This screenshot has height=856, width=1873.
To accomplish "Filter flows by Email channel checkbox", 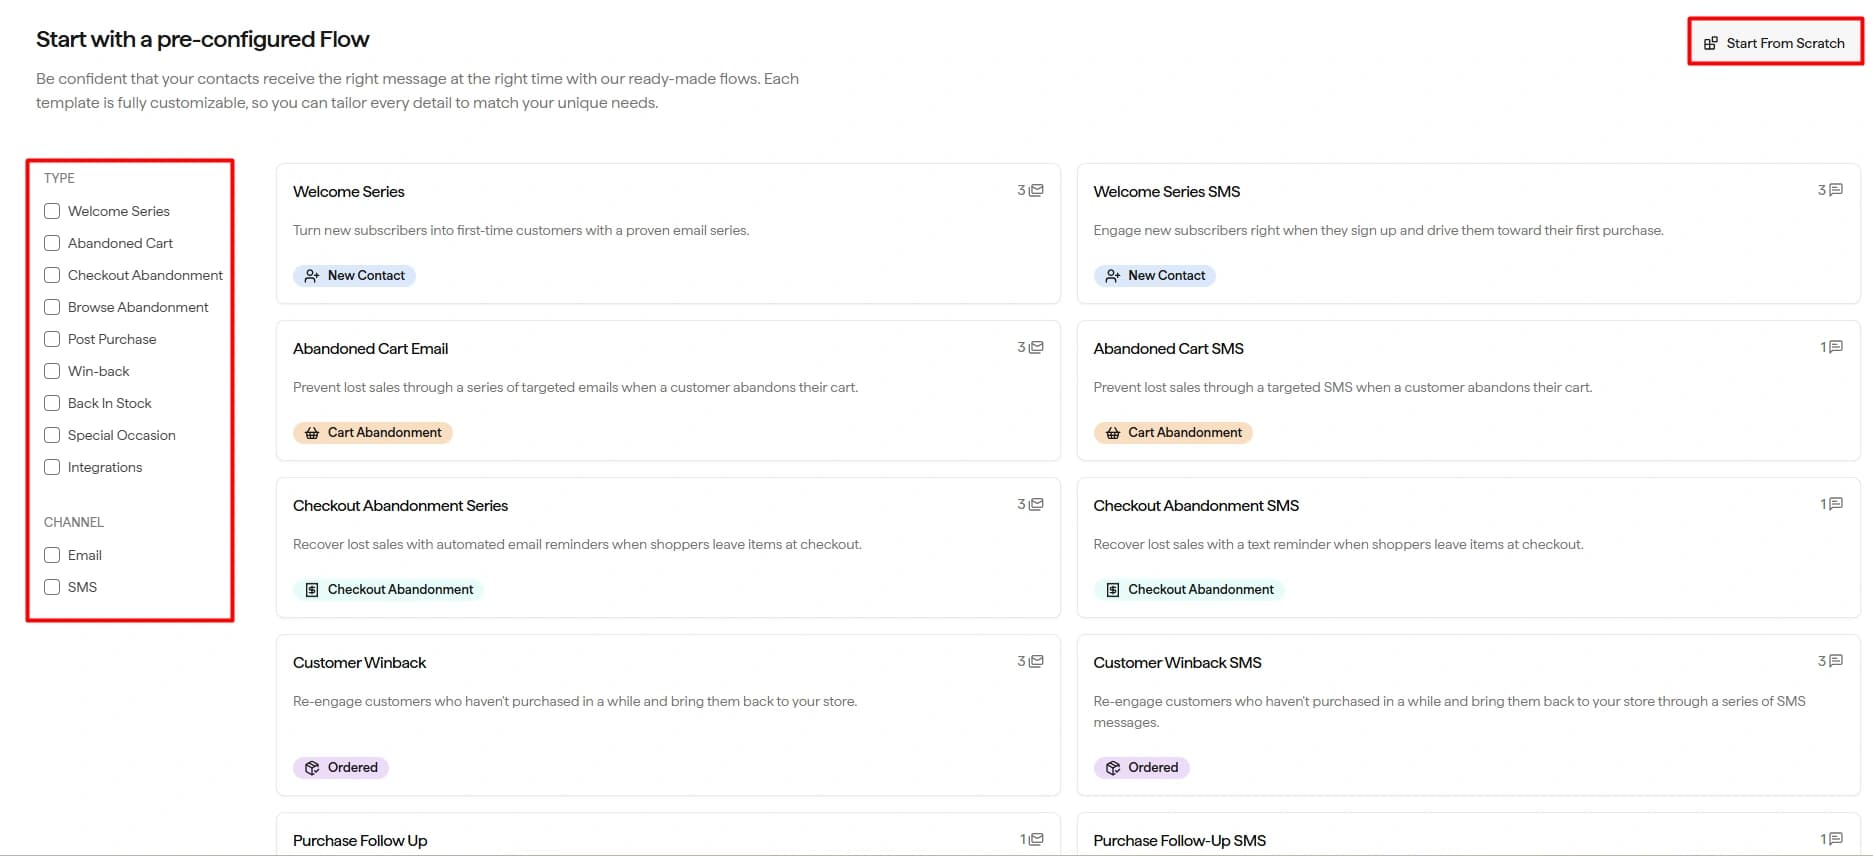I will pos(52,555).
